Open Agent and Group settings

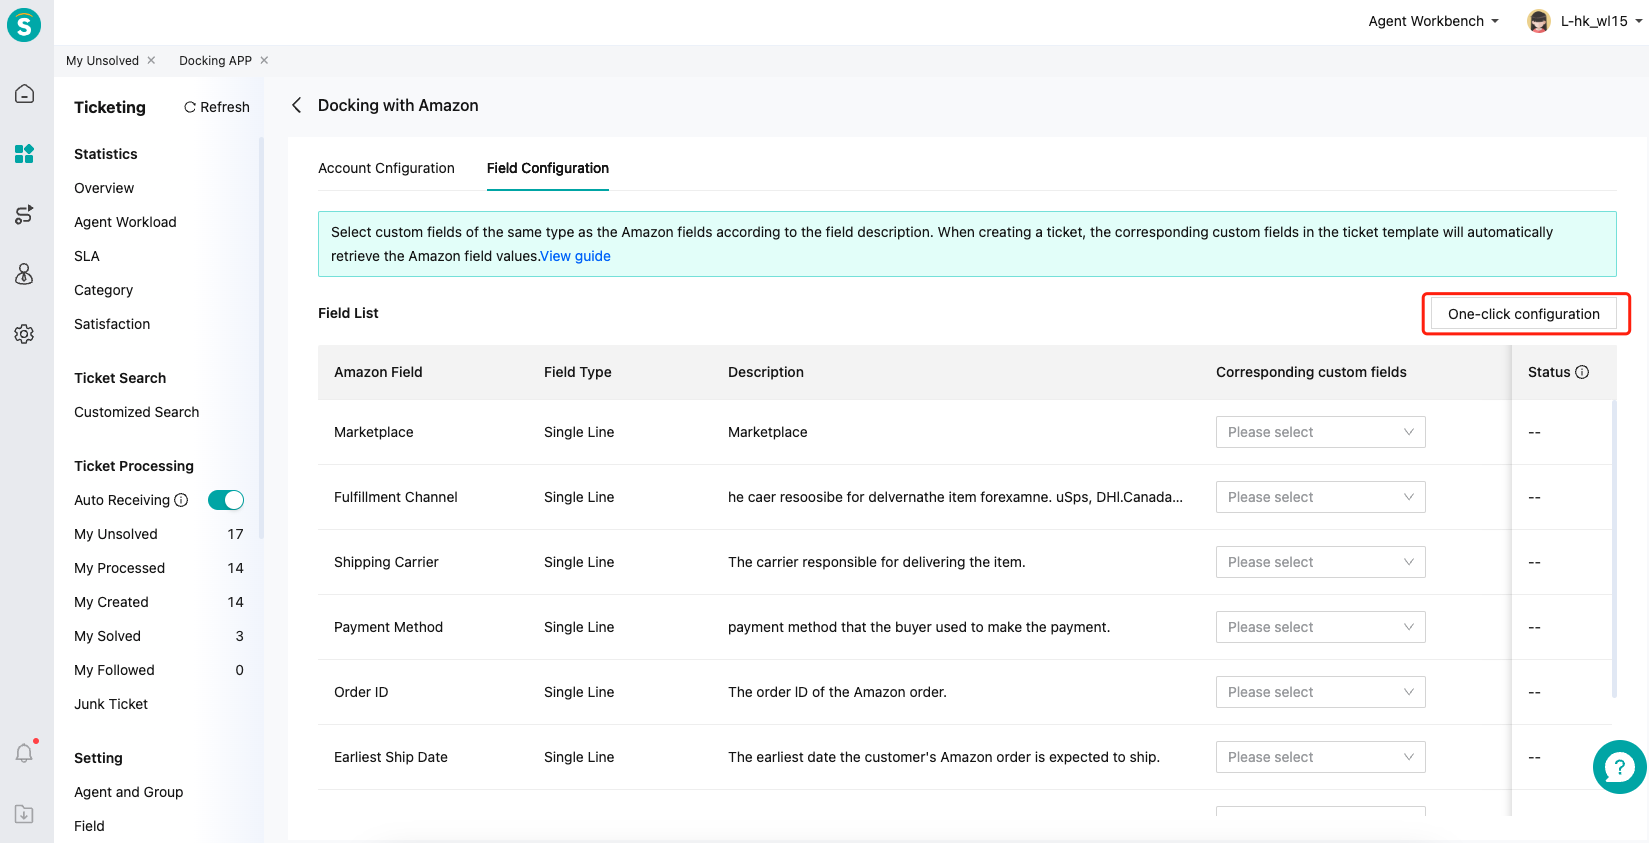(129, 792)
